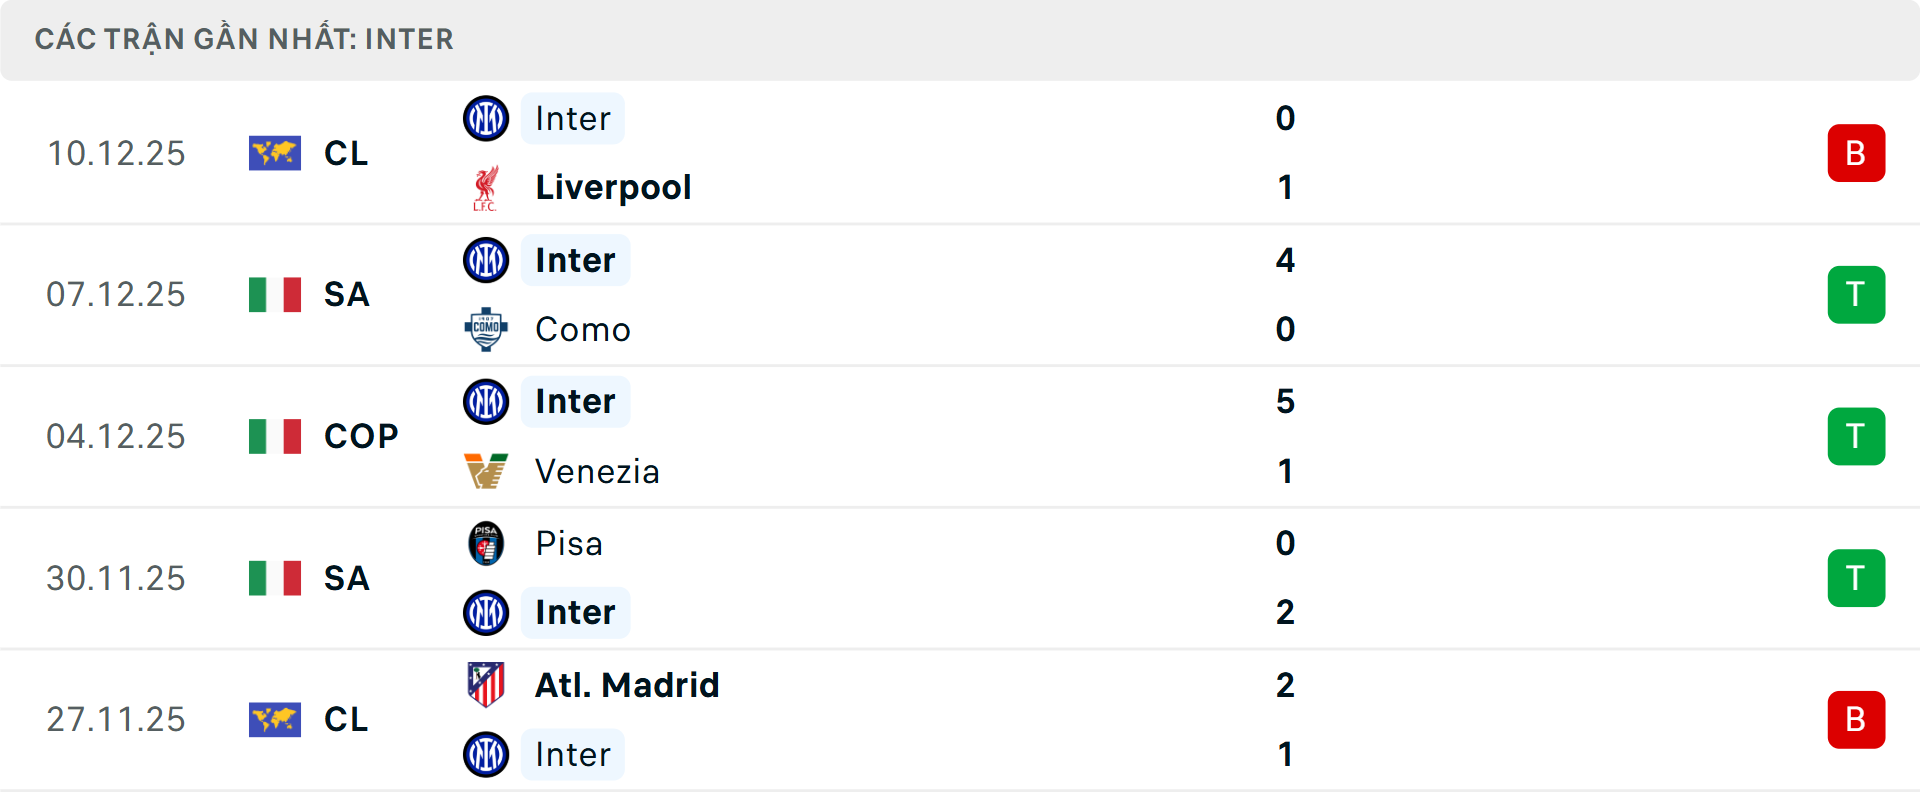The width and height of the screenshot is (1920, 792).
Task: Click Champions League flag icon for 10.12.25
Action: click(x=275, y=153)
